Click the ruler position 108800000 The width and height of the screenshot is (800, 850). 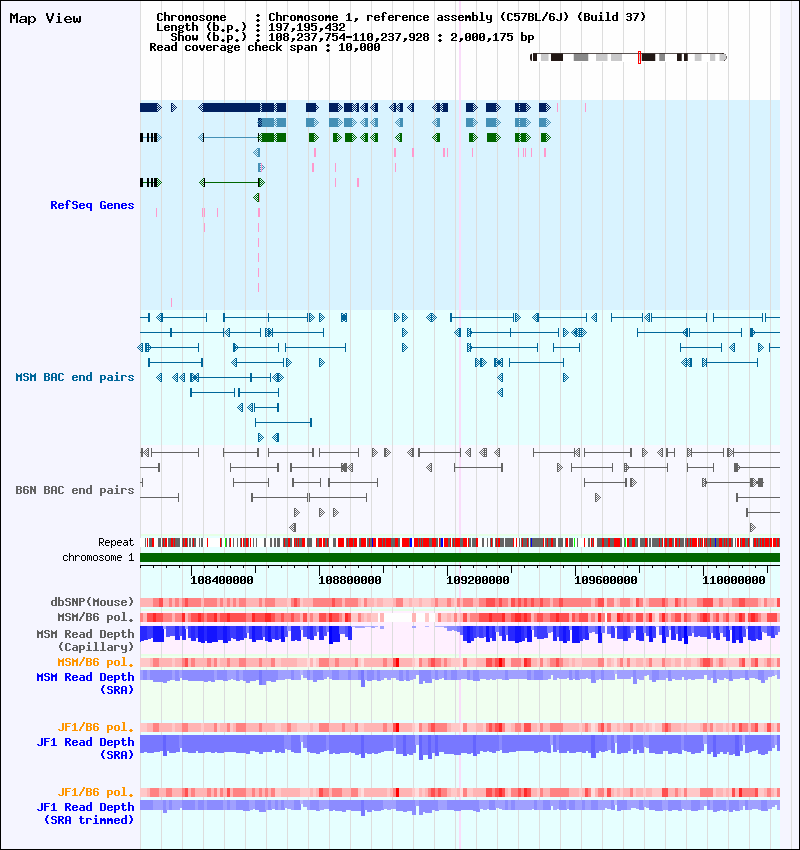[350, 580]
